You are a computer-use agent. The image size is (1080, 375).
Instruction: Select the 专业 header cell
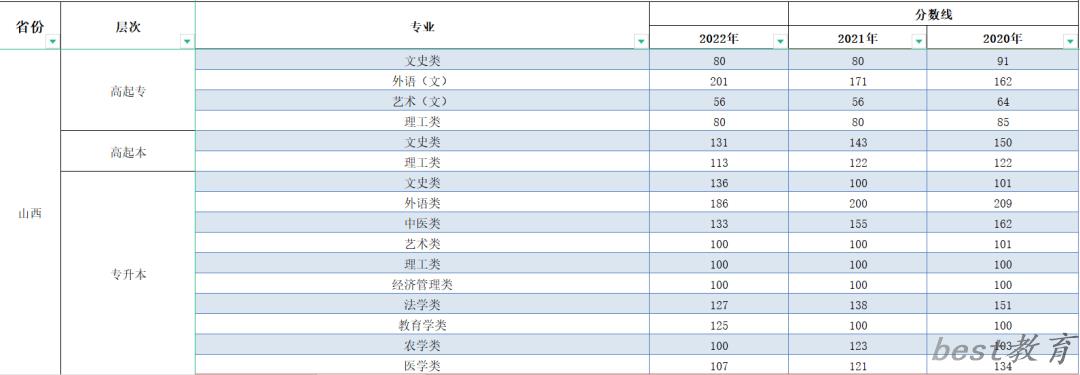click(x=422, y=26)
